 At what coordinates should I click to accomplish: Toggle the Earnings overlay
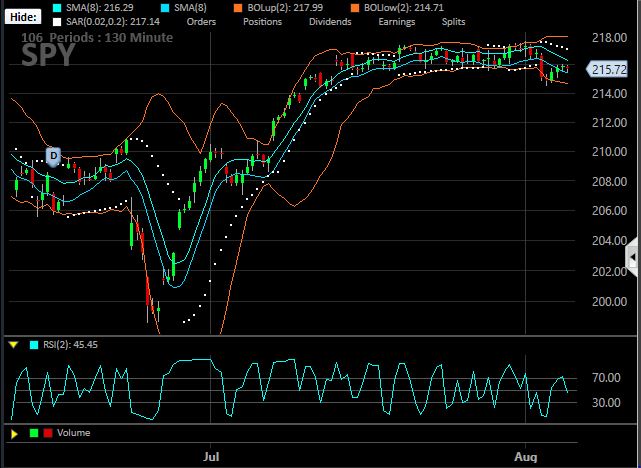click(x=397, y=22)
